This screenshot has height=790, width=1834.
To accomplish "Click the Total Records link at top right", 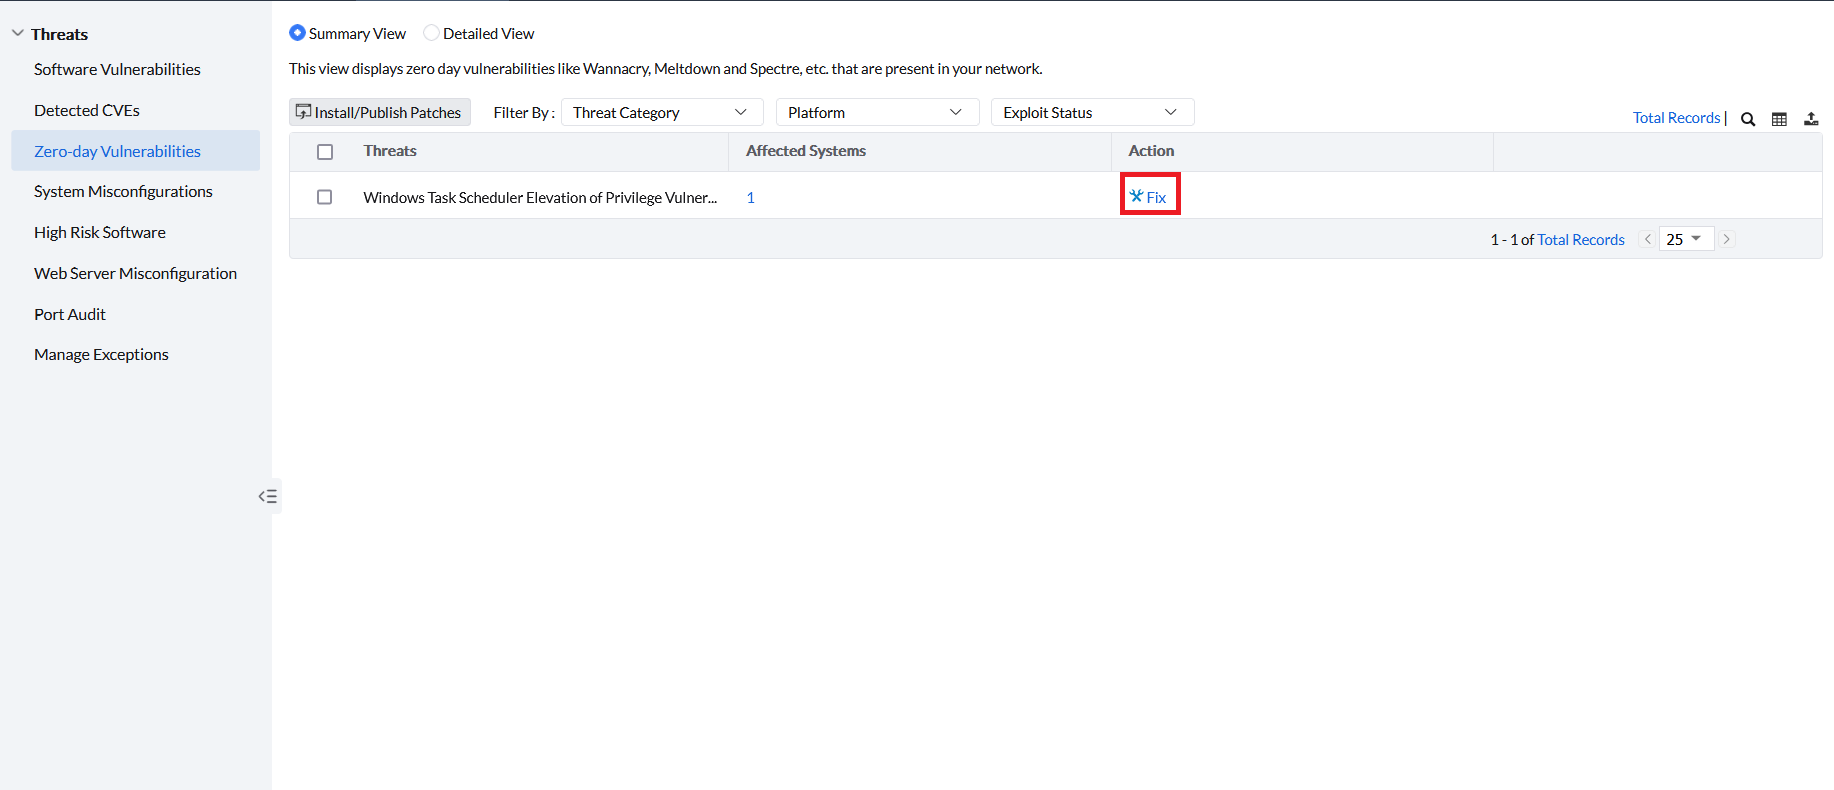I will [x=1676, y=117].
